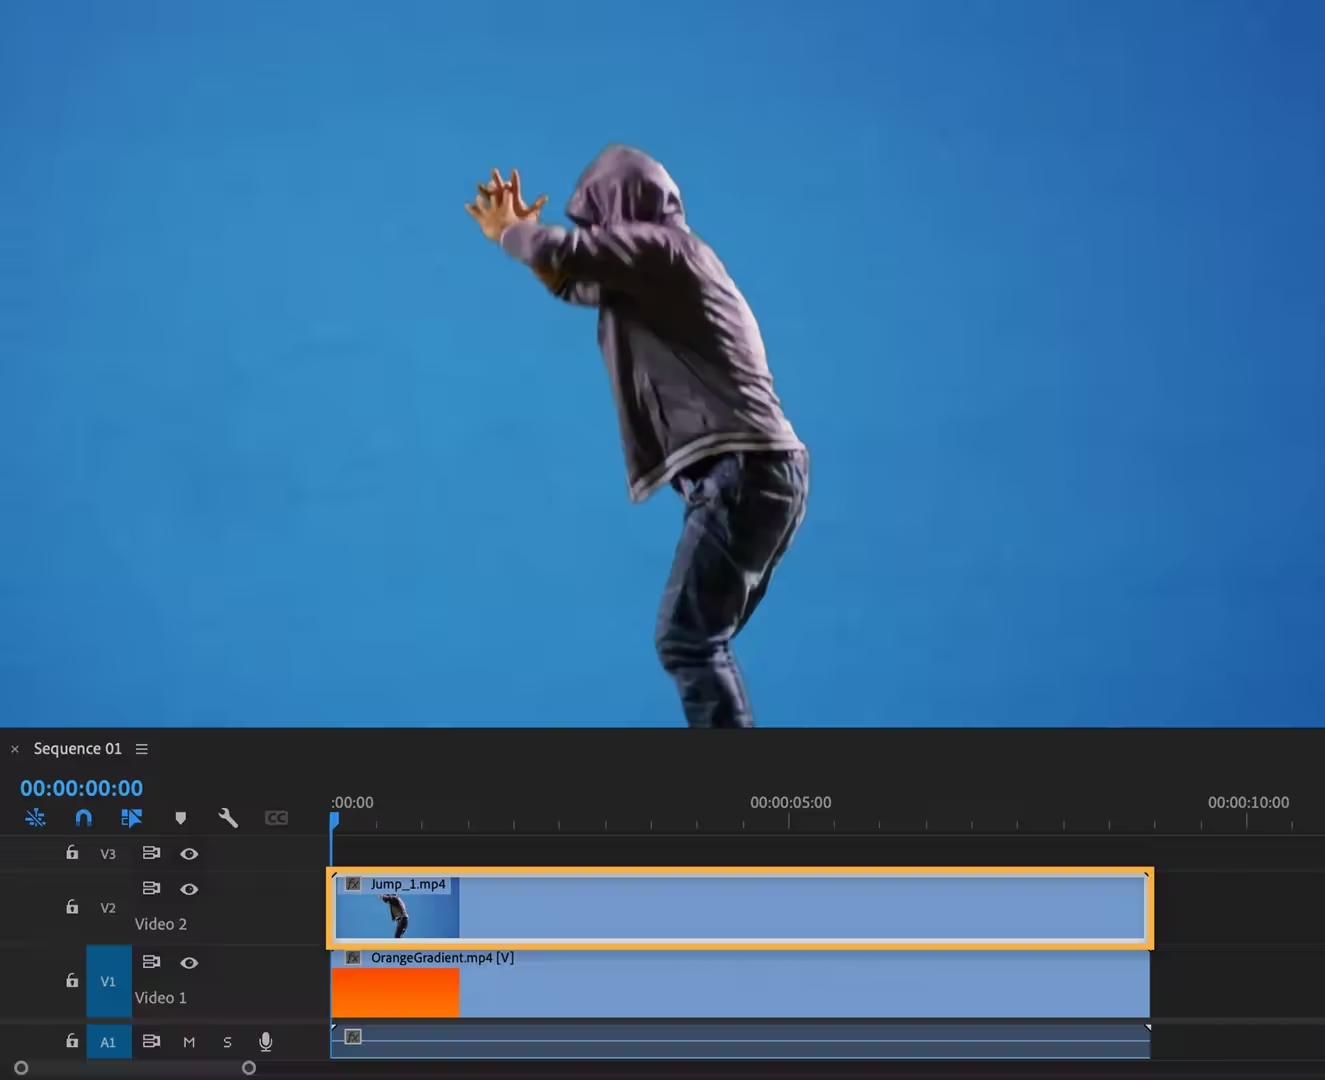This screenshot has width=1325, height=1080.
Task: Target the V2 track label
Action: tap(108, 908)
